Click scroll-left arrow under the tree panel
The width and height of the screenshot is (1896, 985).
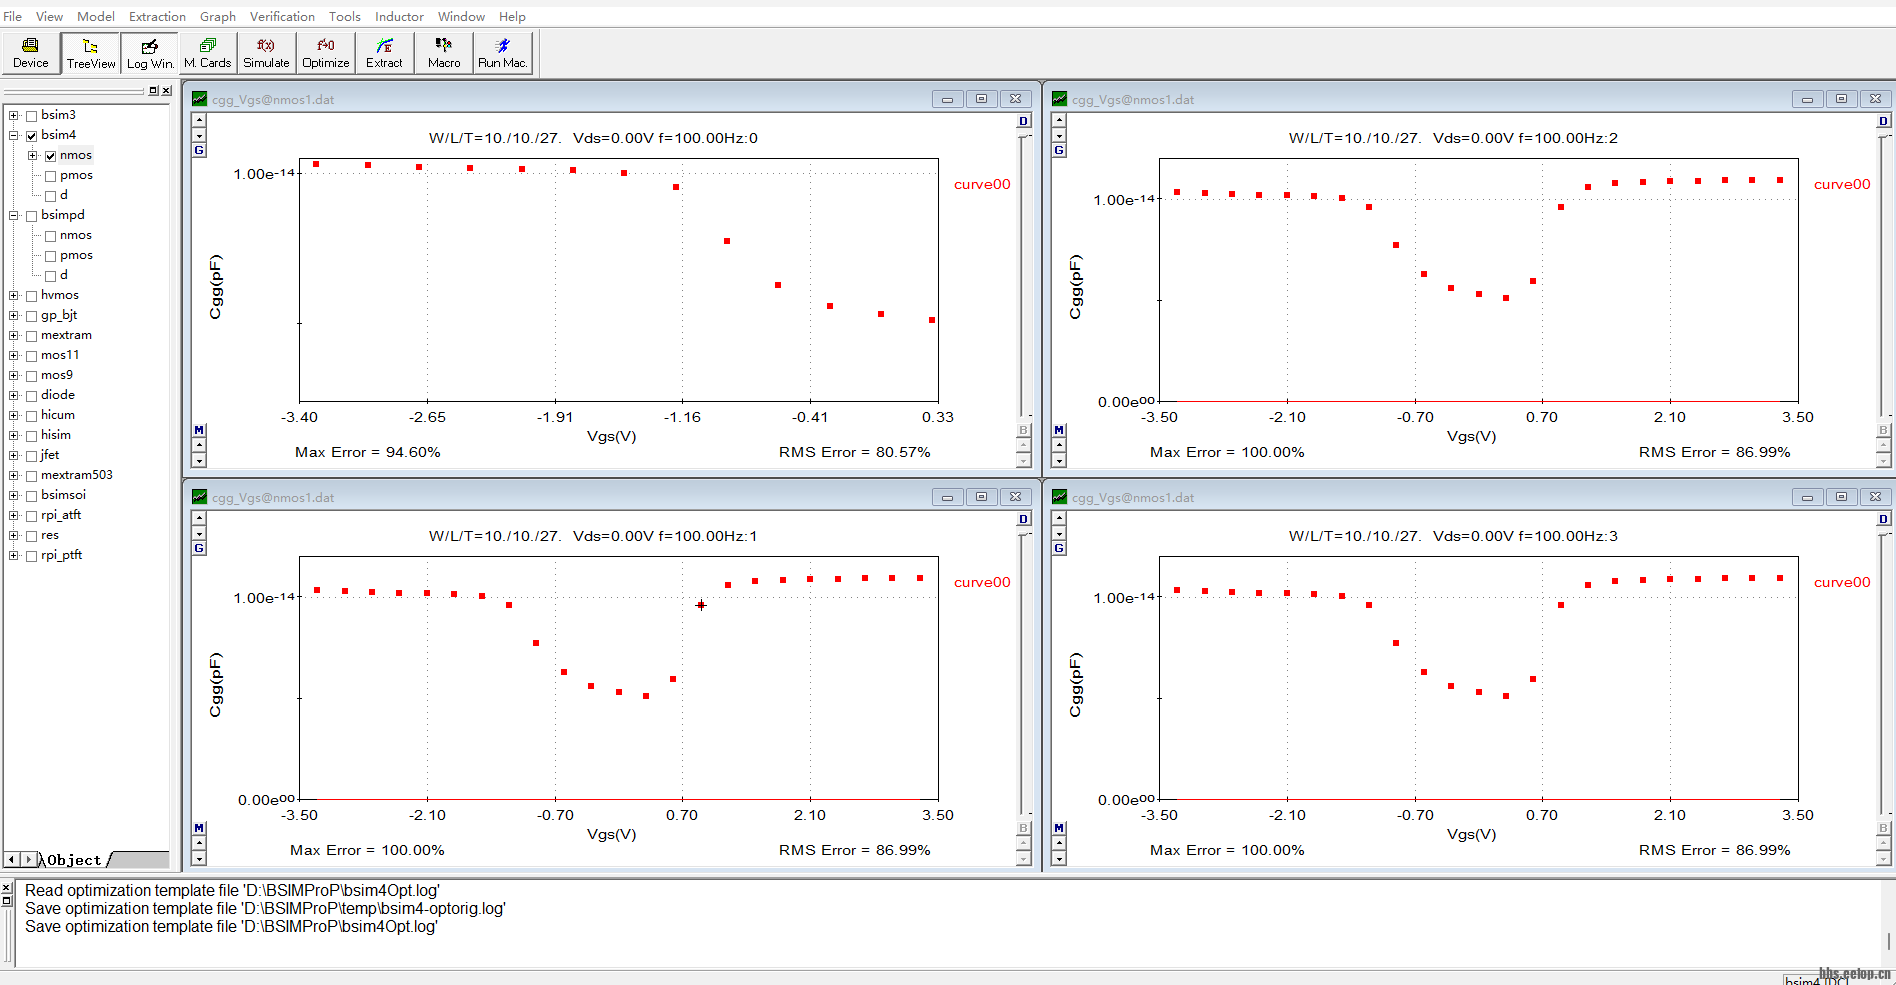click(x=11, y=860)
